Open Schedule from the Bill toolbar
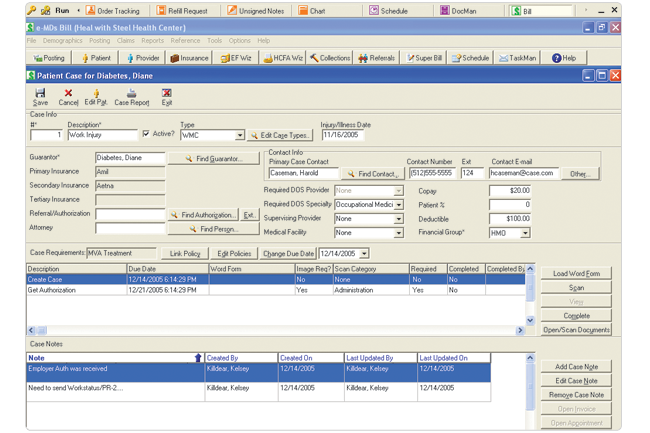Viewport: 650px width, 433px height. [x=470, y=58]
